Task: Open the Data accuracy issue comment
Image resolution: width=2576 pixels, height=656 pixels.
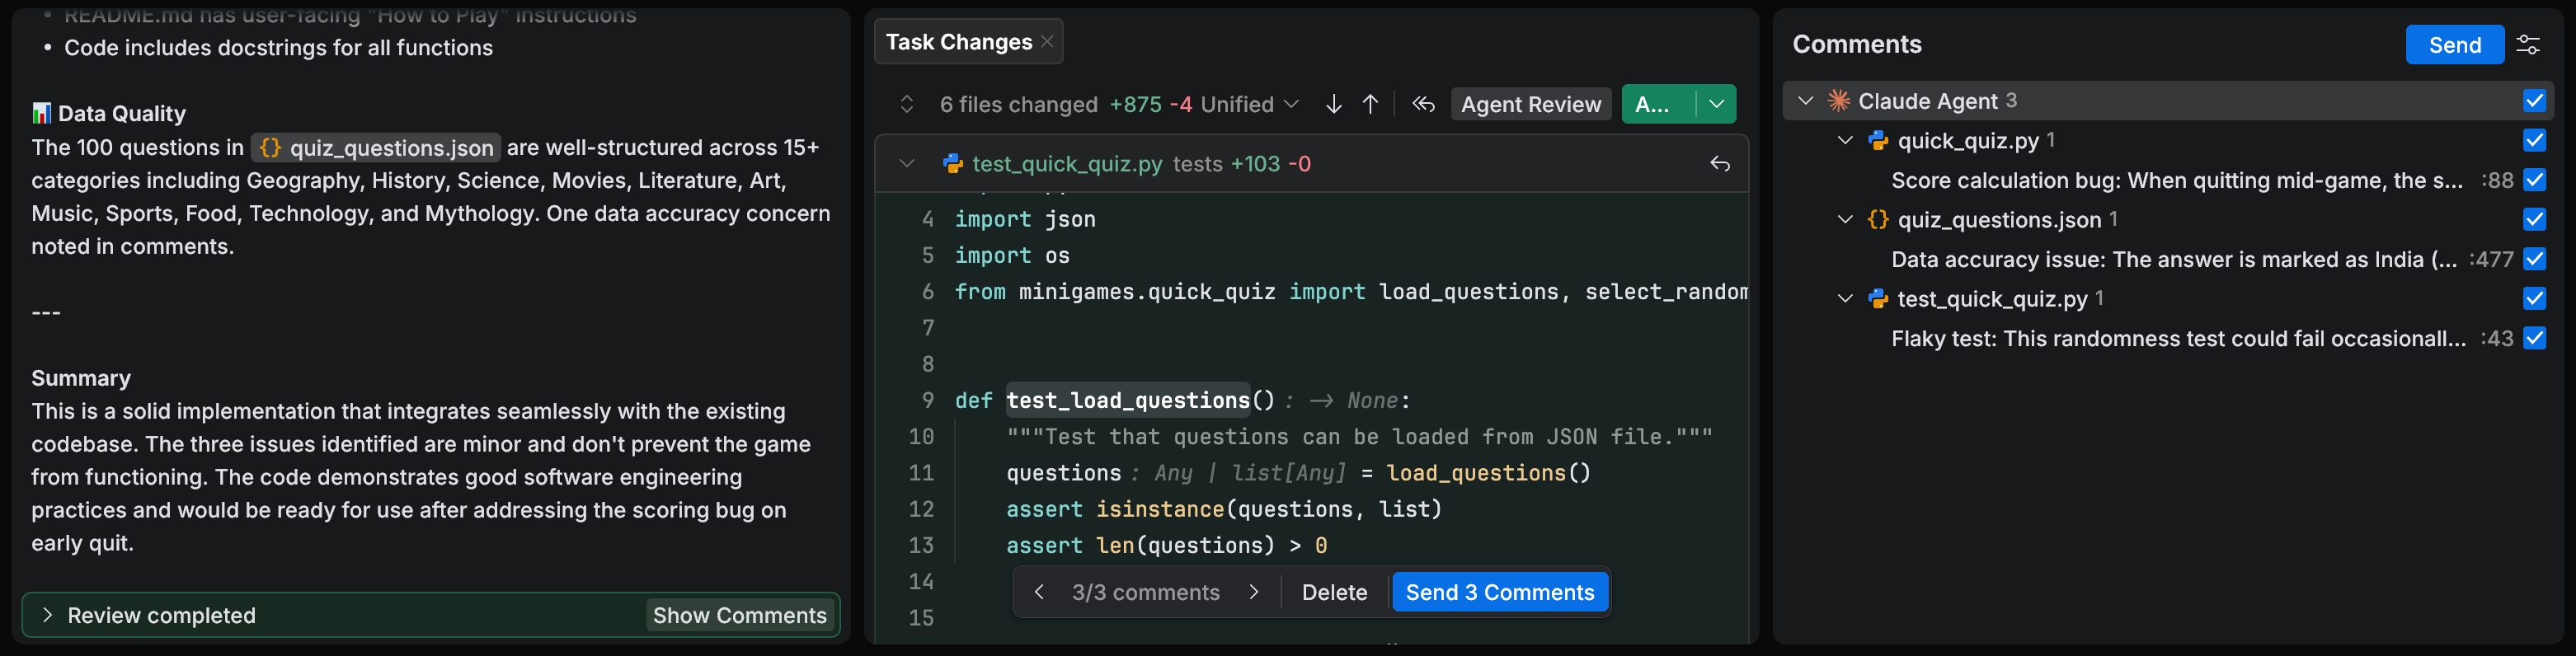Action: pos(2172,259)
